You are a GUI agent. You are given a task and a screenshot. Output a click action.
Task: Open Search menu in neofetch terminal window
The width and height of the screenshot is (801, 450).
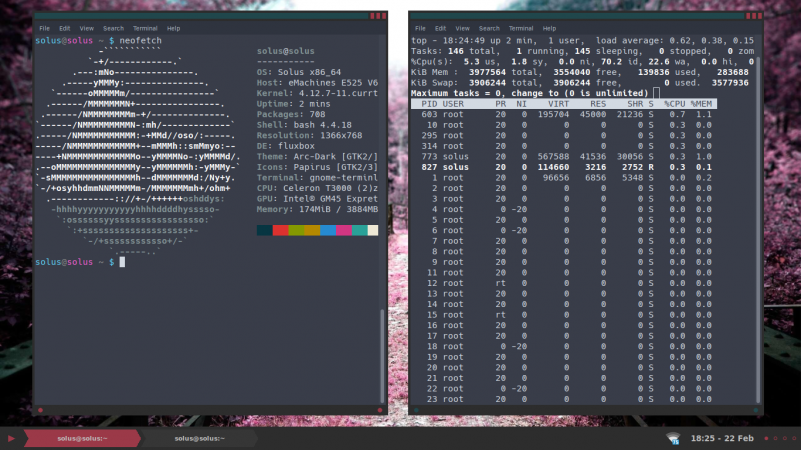pyautogui.click(x=113, y=29)
